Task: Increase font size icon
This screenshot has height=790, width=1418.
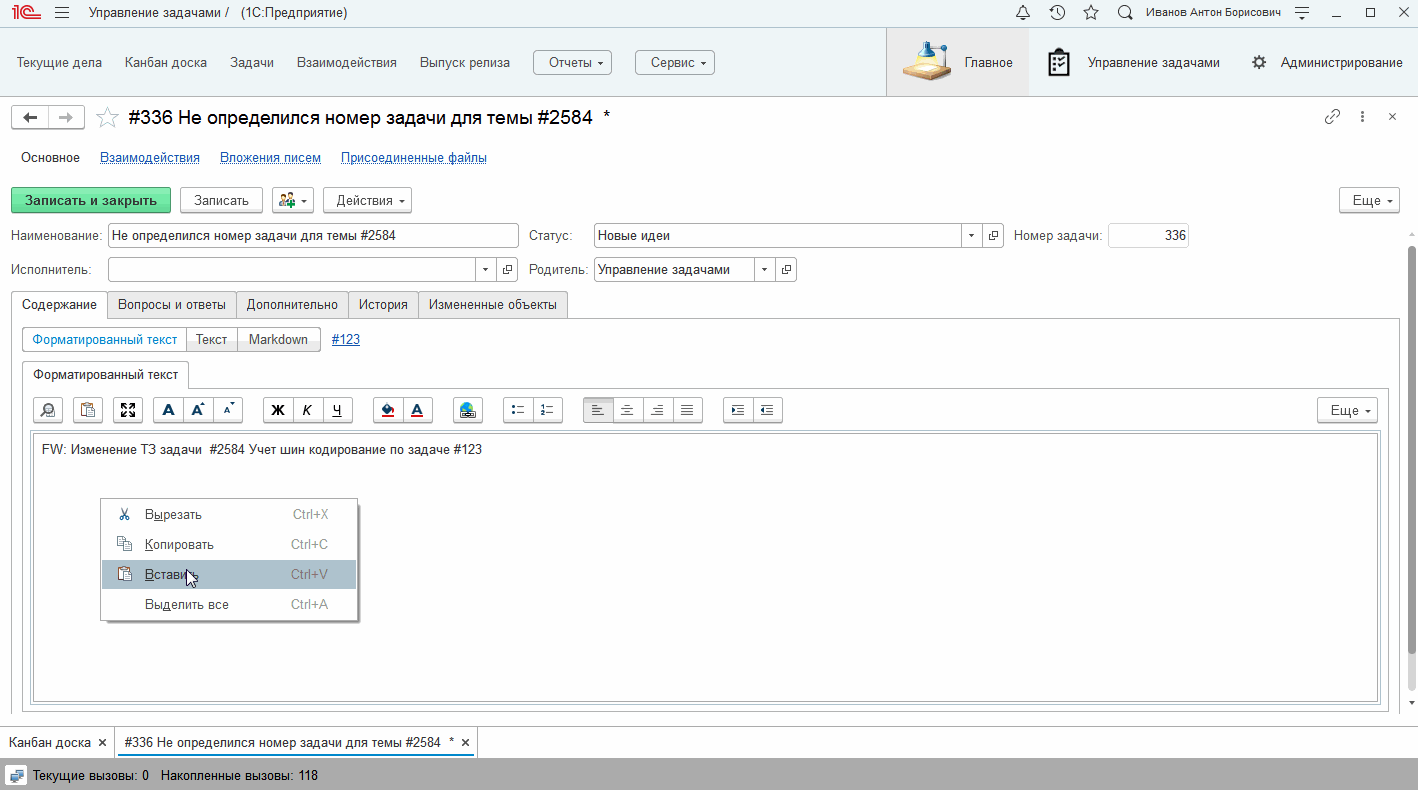Action: tap(198, 410)
